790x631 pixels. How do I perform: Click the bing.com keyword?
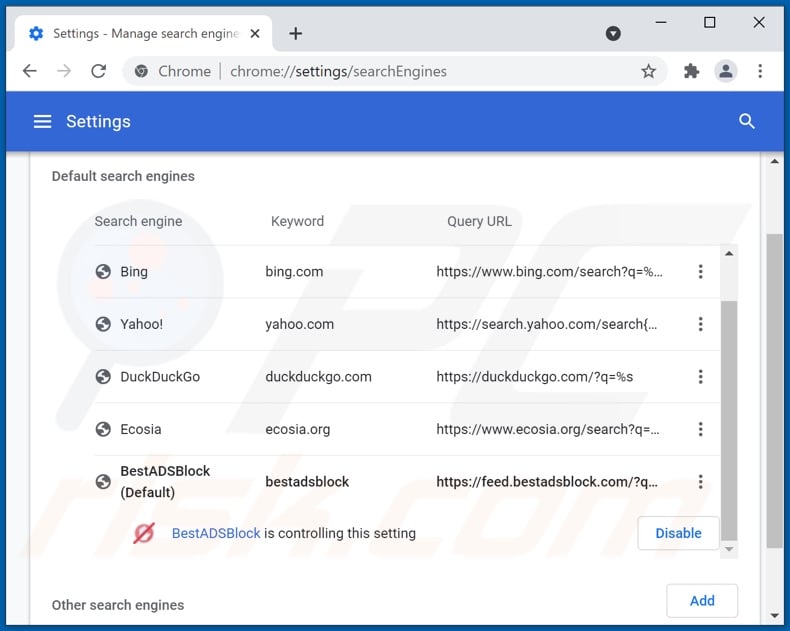[294, 272]
